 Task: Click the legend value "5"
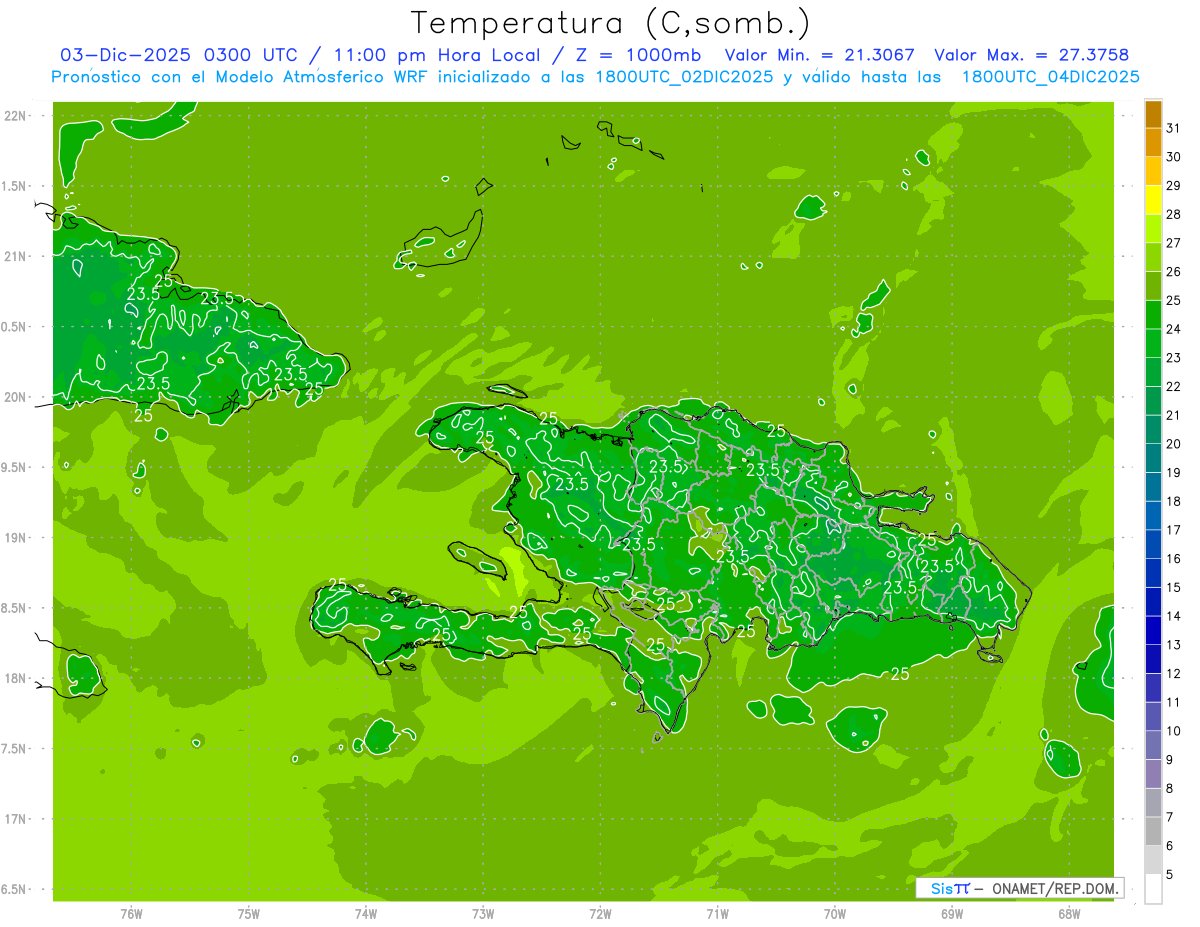[x=1170, y=875]
